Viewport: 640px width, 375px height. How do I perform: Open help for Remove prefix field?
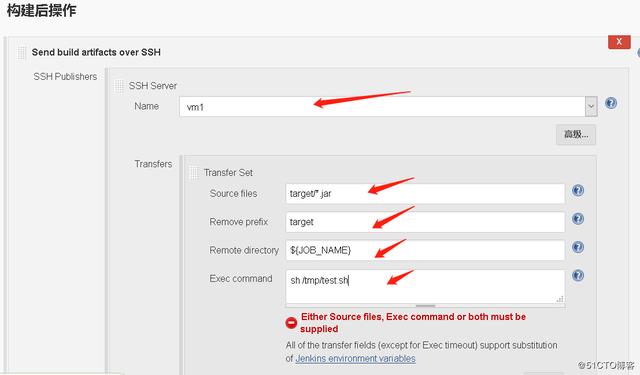coord(578,219)
